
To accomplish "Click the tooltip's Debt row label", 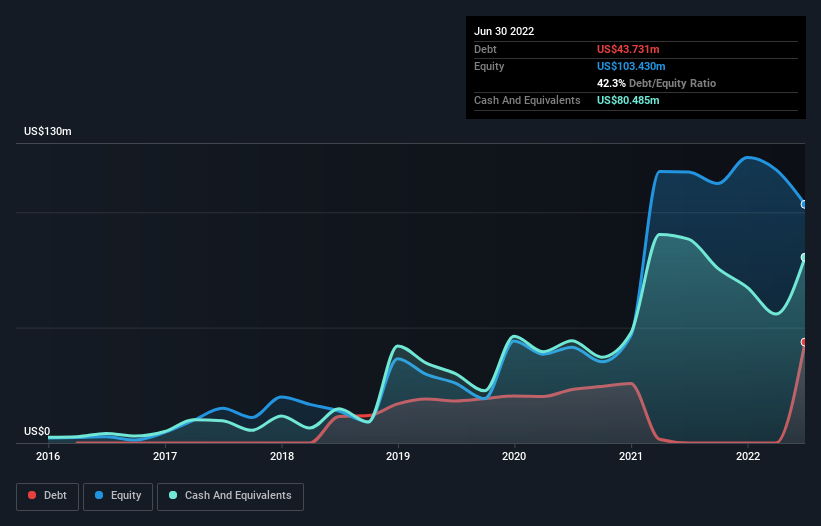I will click(485, 49).
